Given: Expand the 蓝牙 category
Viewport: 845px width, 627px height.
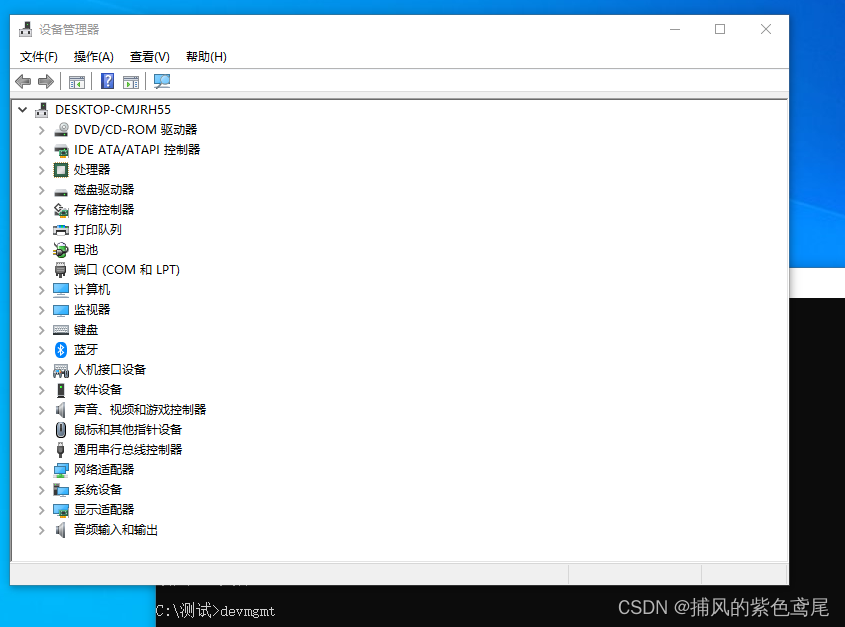Looking at the screenshot, I should (41, 350).
